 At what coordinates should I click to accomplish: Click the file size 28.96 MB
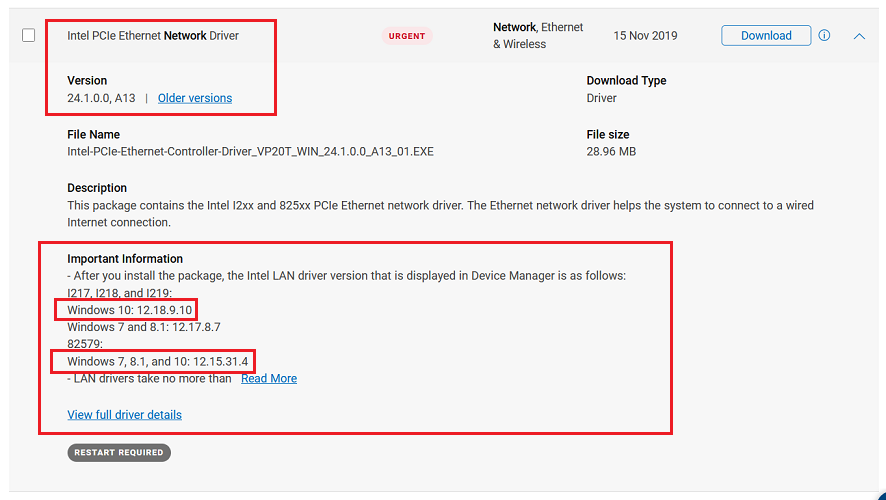[611, 151]
